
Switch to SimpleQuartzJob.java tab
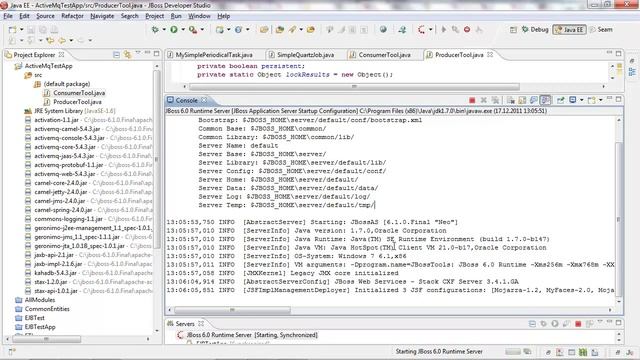click(301, 55)
